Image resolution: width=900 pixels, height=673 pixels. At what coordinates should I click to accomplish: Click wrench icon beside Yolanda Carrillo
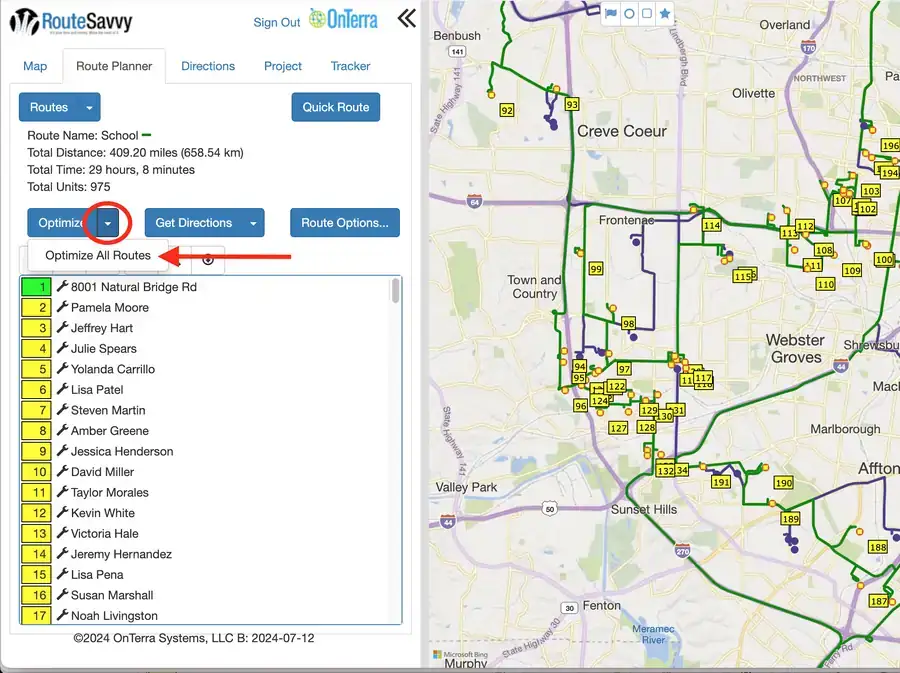click(62, 368)
